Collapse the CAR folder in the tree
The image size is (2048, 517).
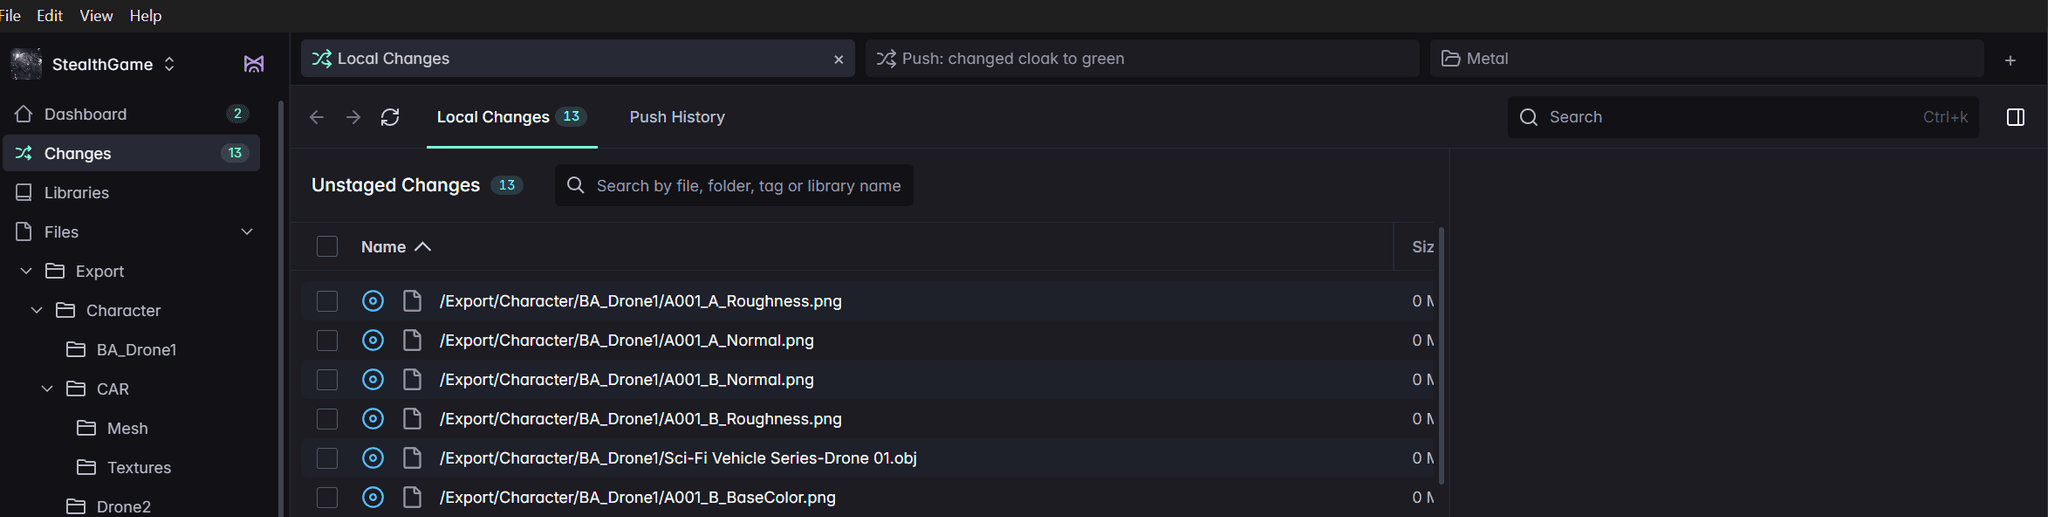[x=47, y=389]
